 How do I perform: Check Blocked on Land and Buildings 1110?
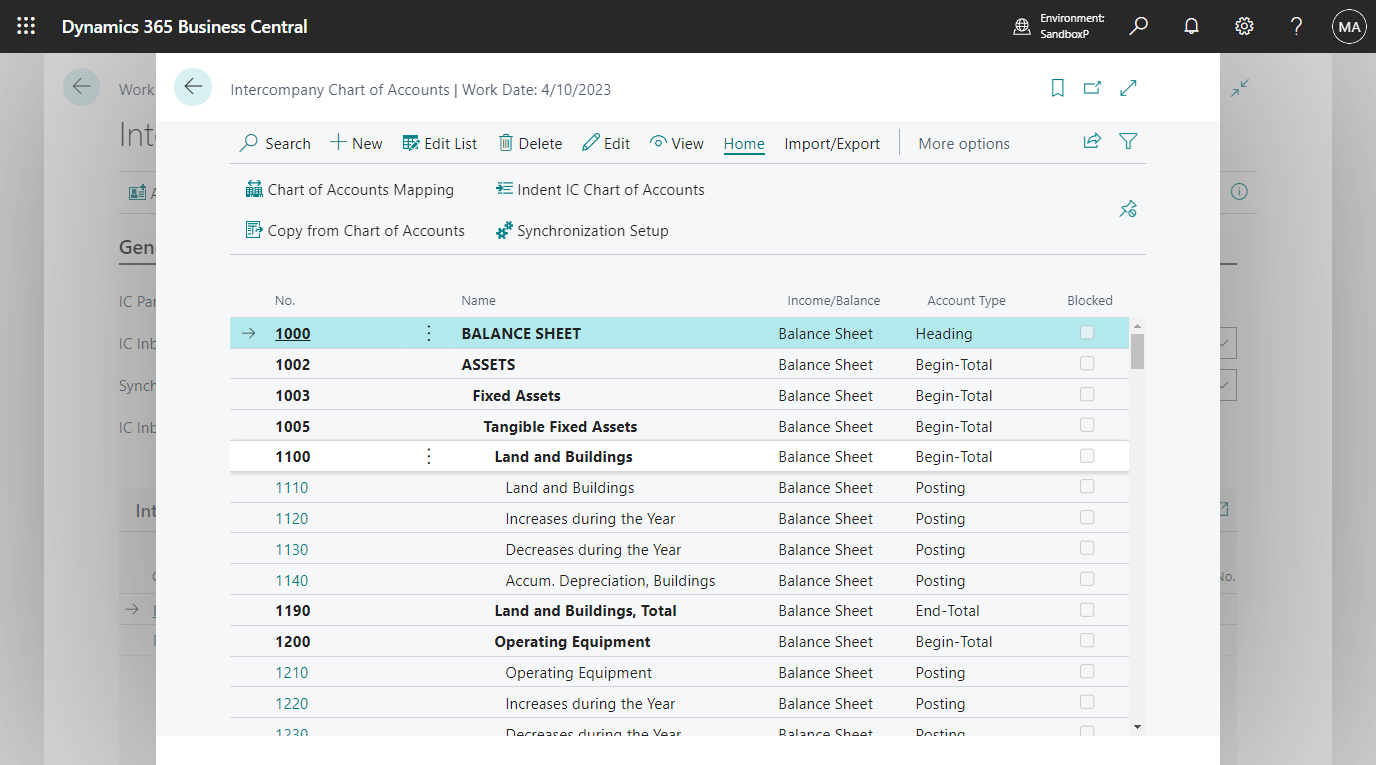coord(1087,487)
